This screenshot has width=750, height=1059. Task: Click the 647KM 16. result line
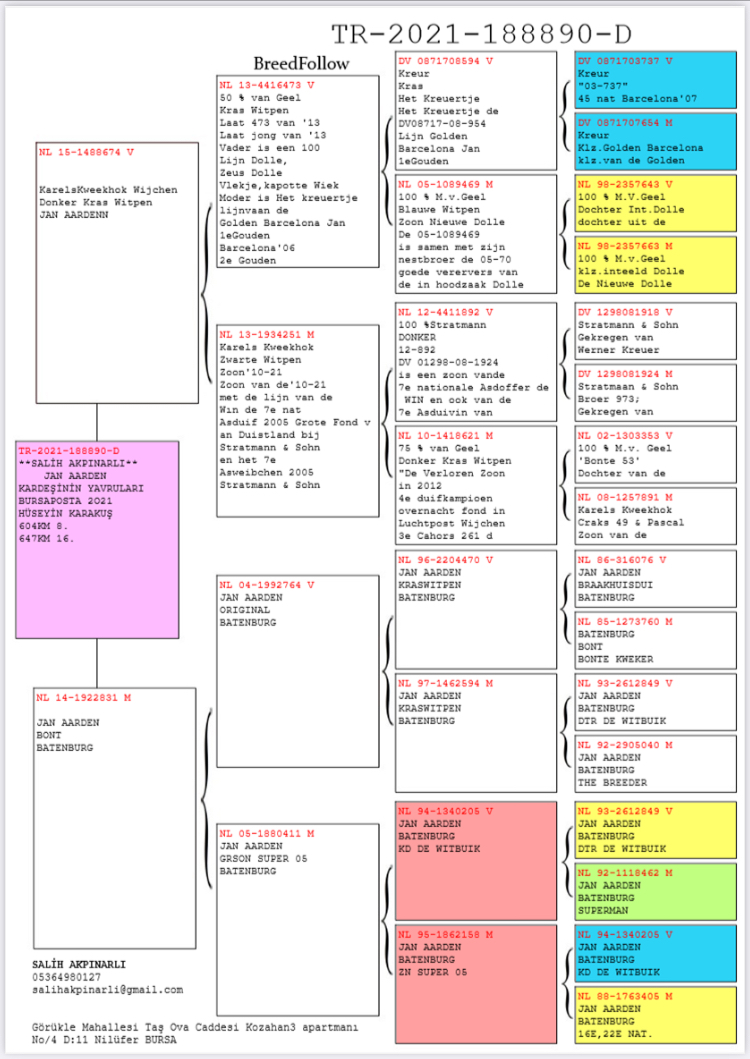pos(46,539)
